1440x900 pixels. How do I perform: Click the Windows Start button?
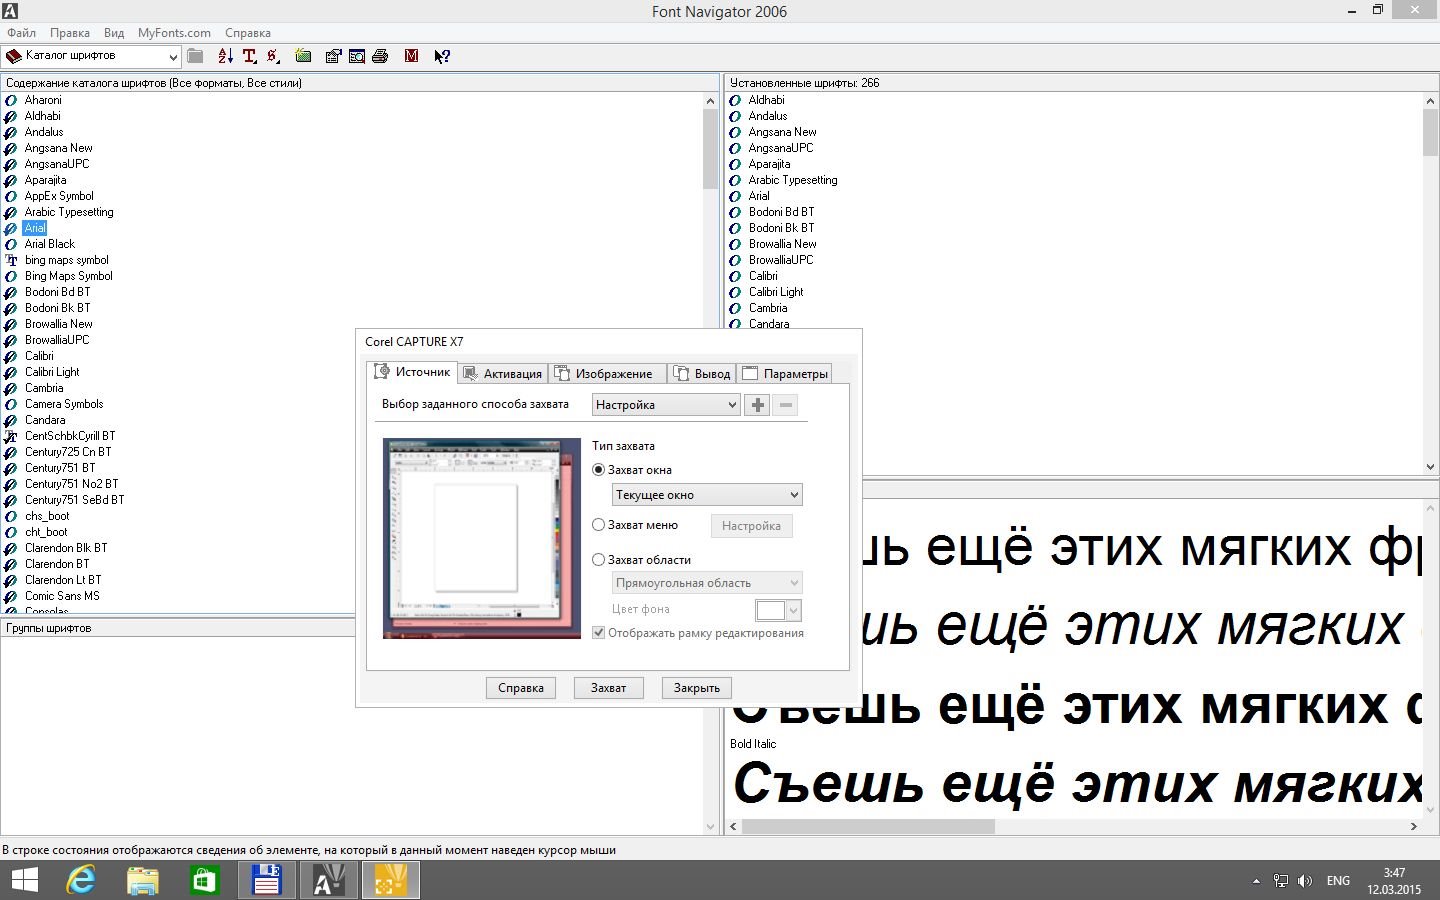click(24, 880)
